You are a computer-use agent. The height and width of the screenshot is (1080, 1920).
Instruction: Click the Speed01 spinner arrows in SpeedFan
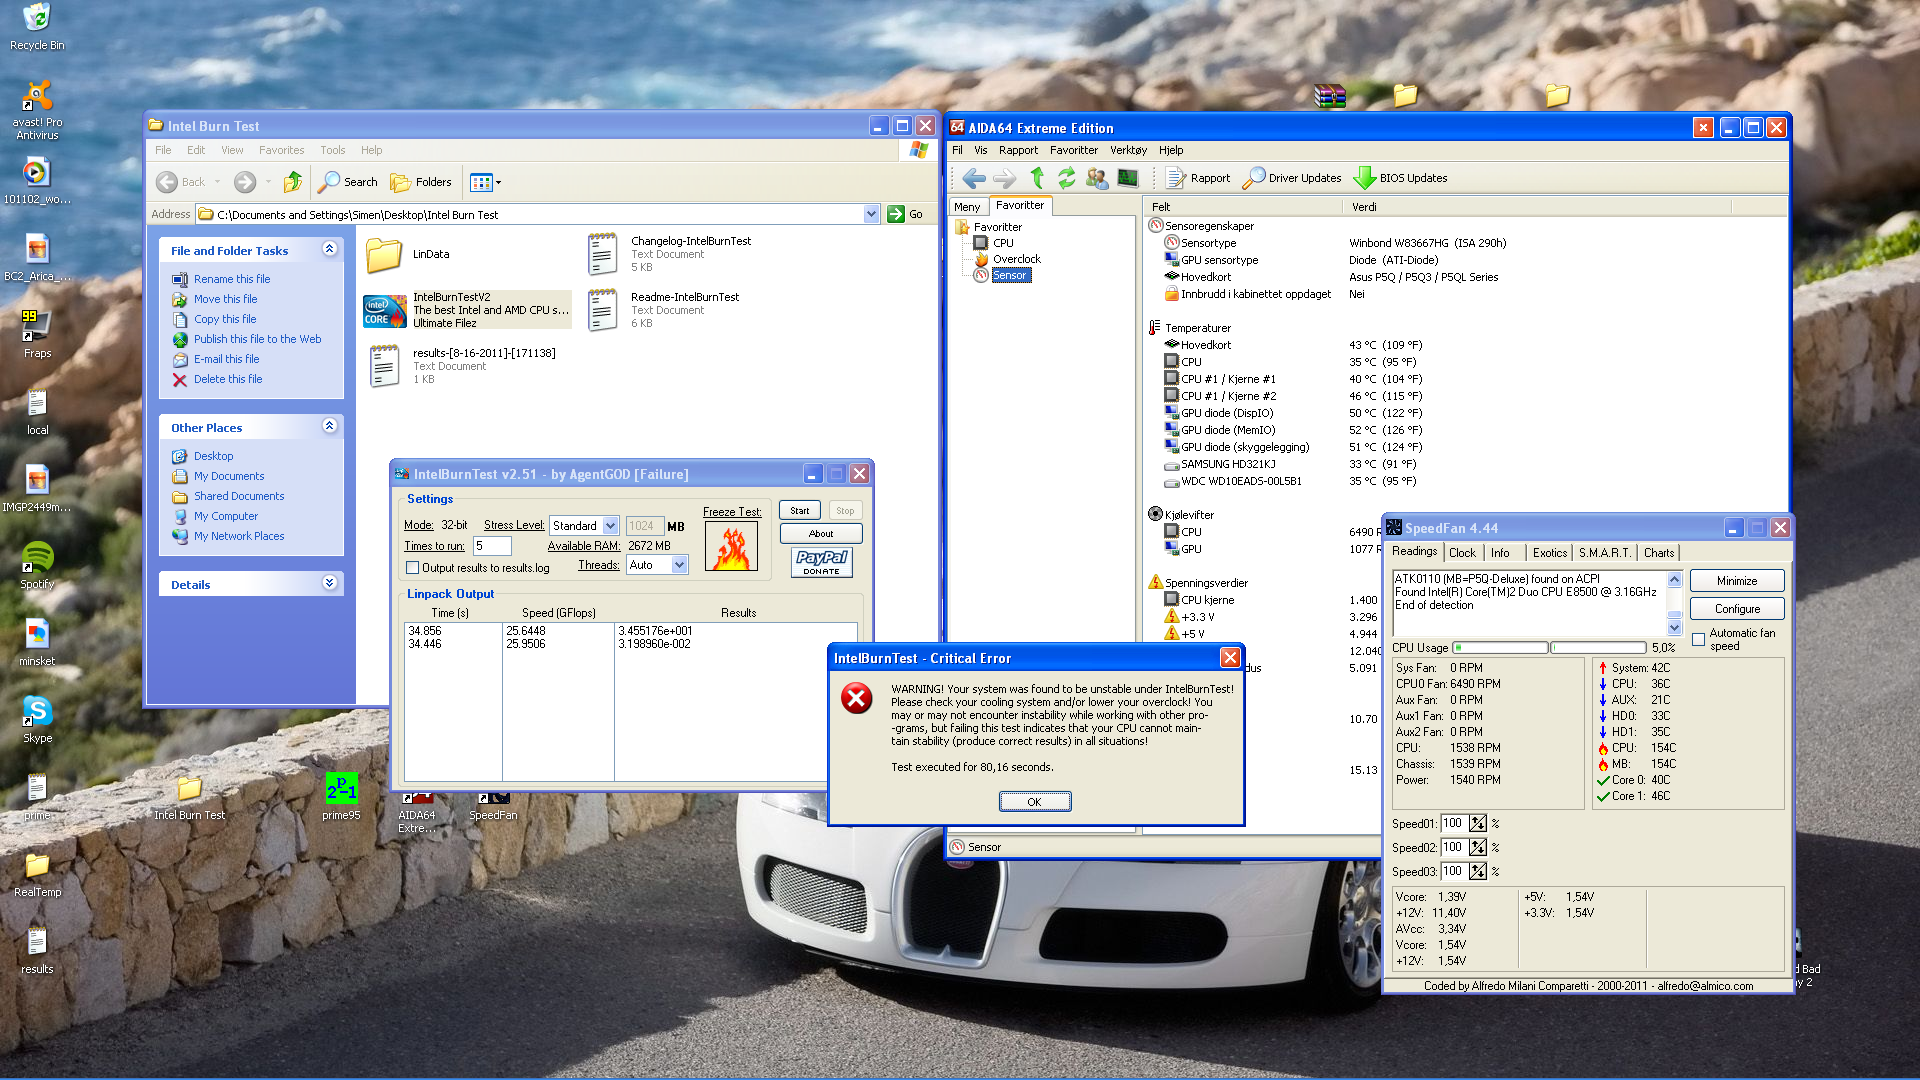click(x=1477, y=823)
